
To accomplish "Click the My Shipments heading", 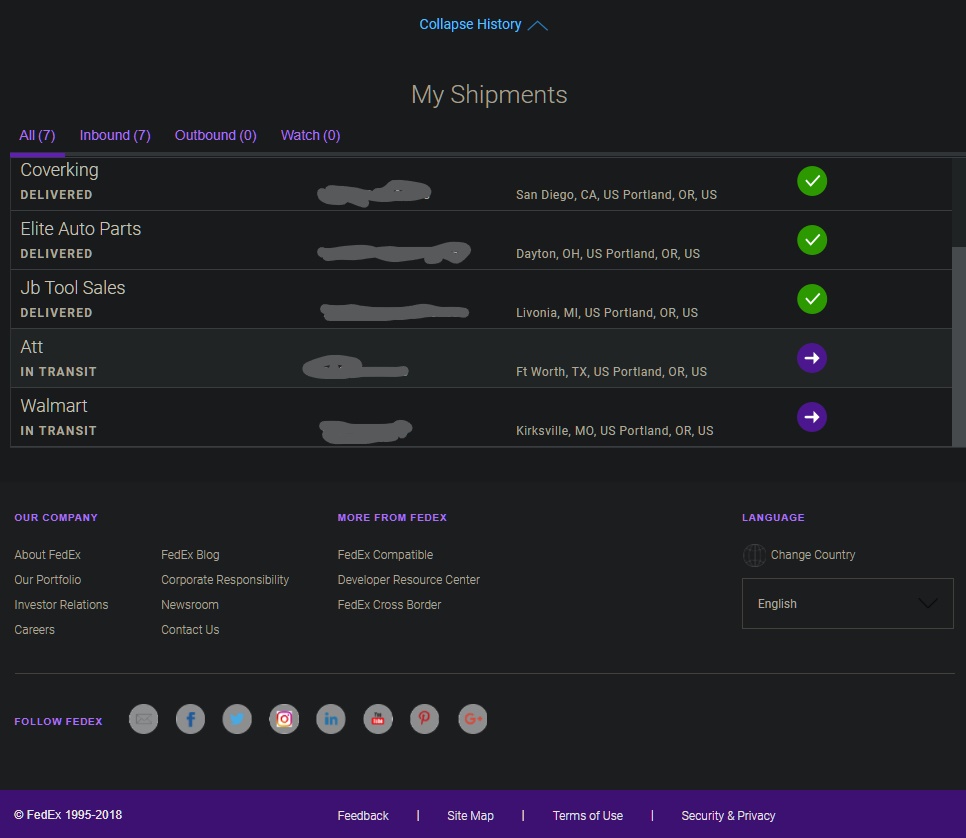I will [x=489, y=96].
